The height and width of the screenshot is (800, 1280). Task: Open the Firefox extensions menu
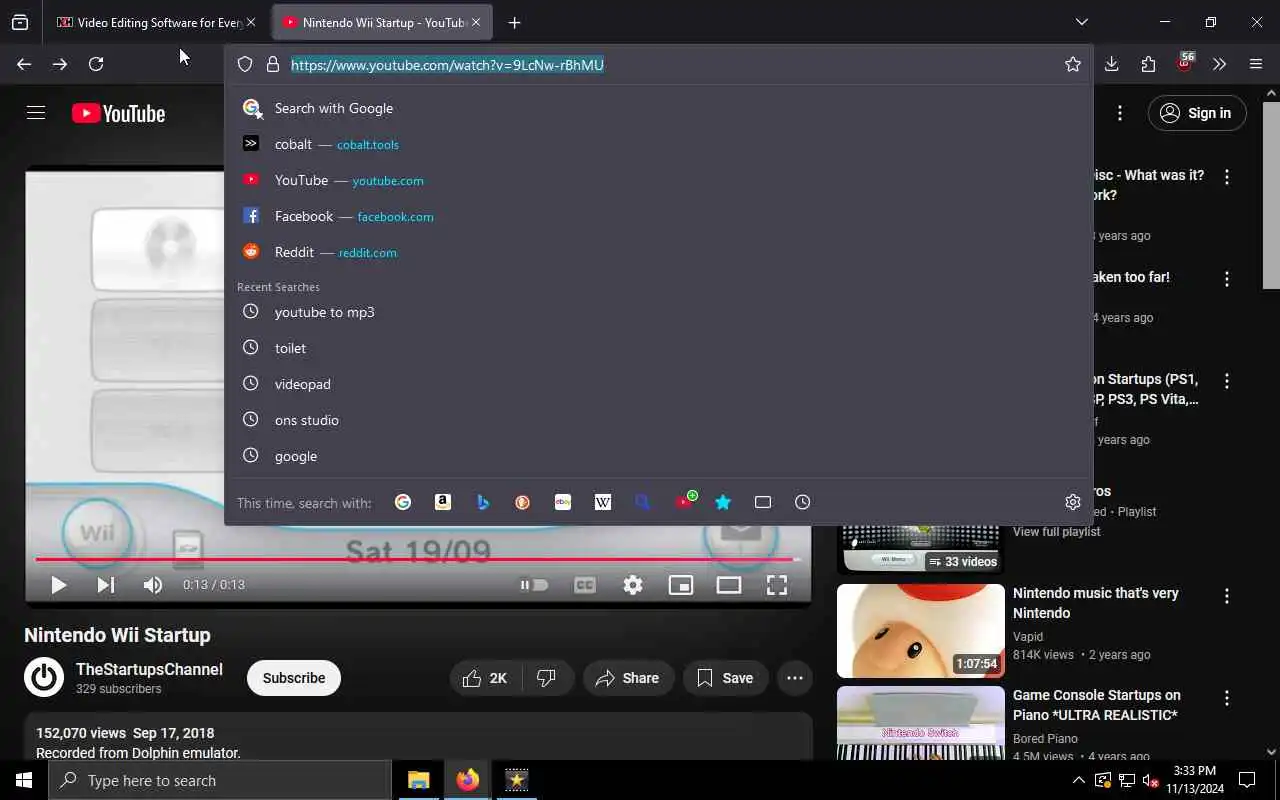pyautogui.click(x=1148, y=64)
